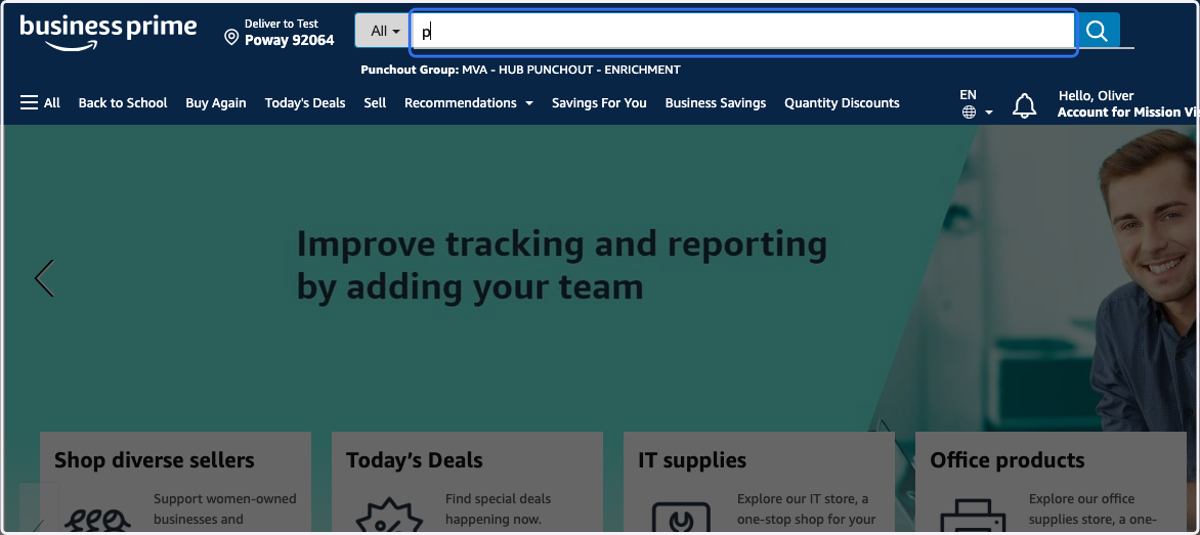The image size is (1200, 535).
Task: Click the globe language icon
Action: pos(969,112)
